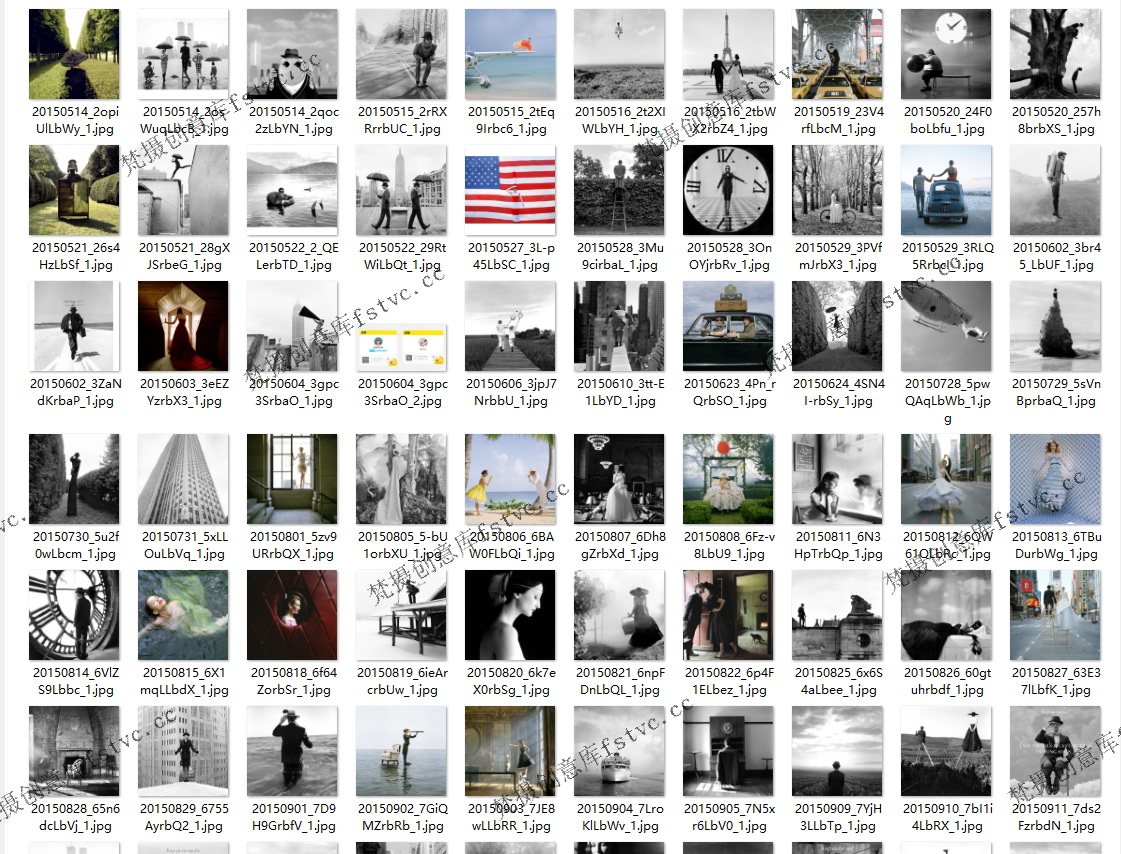This screenshot has height=854, width=1121.
Task: Click the file label 20150529_3PVfmJrbX3_1.jpg
Action: pyautogui.click(x=838, y=256)
